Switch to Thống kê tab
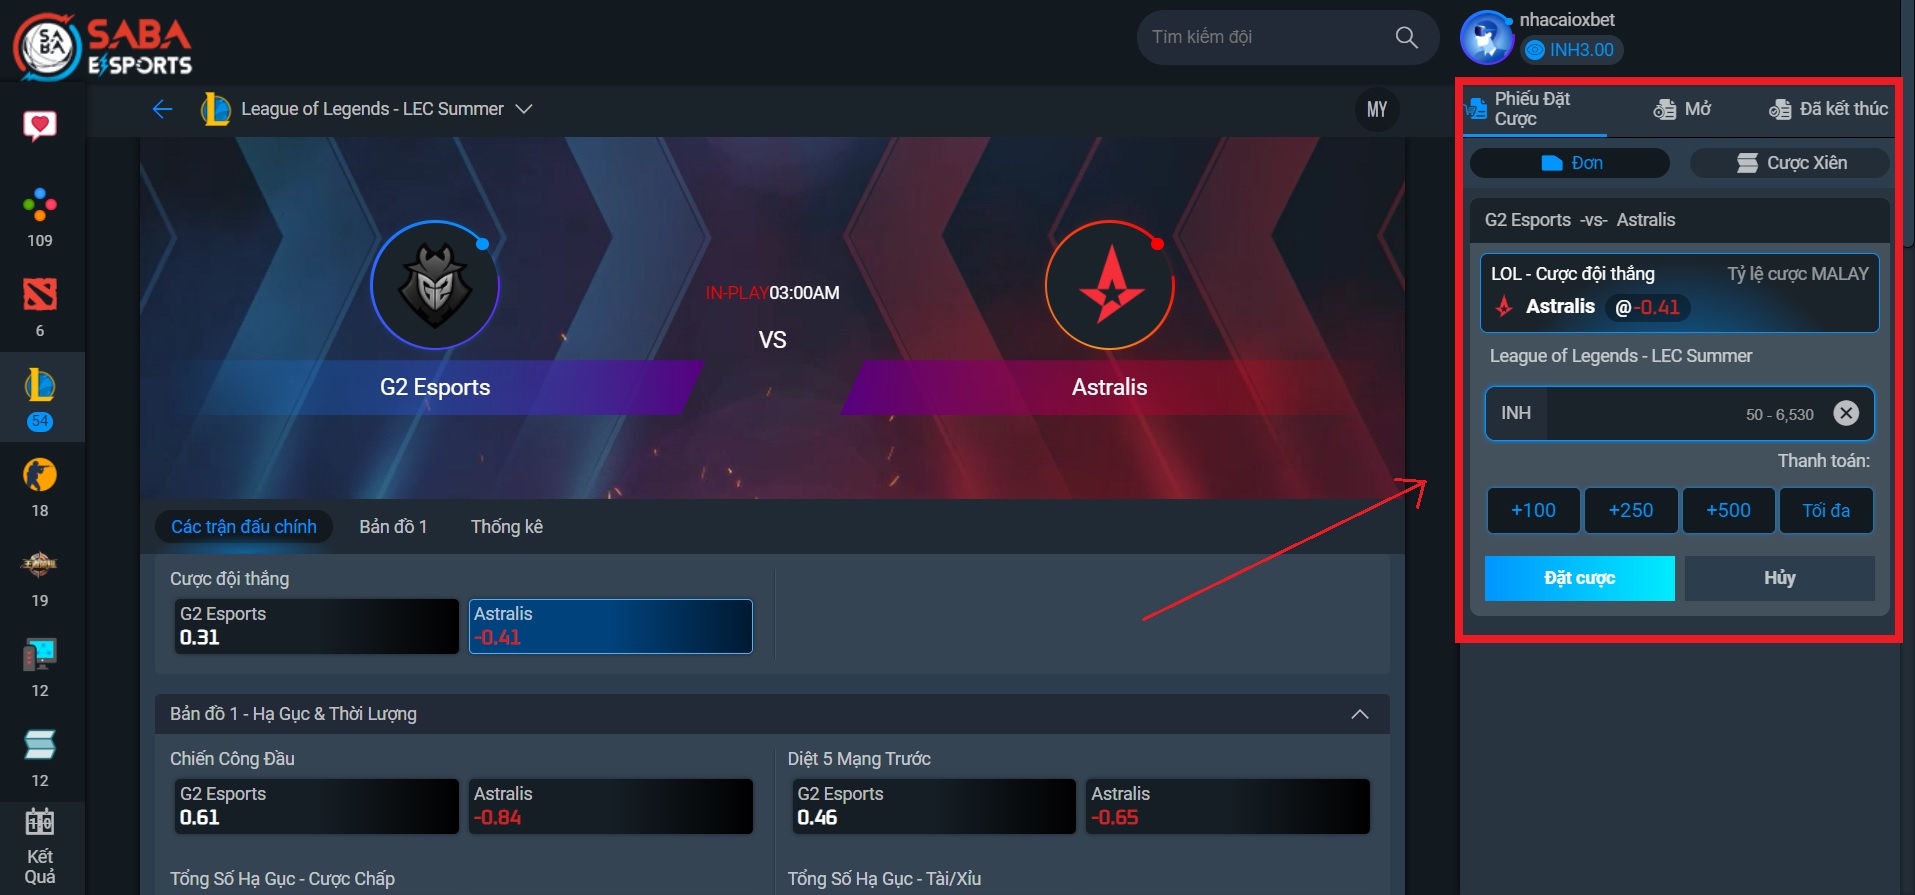This screenshot has height=895, width=1915. click(x=506, y=527)
